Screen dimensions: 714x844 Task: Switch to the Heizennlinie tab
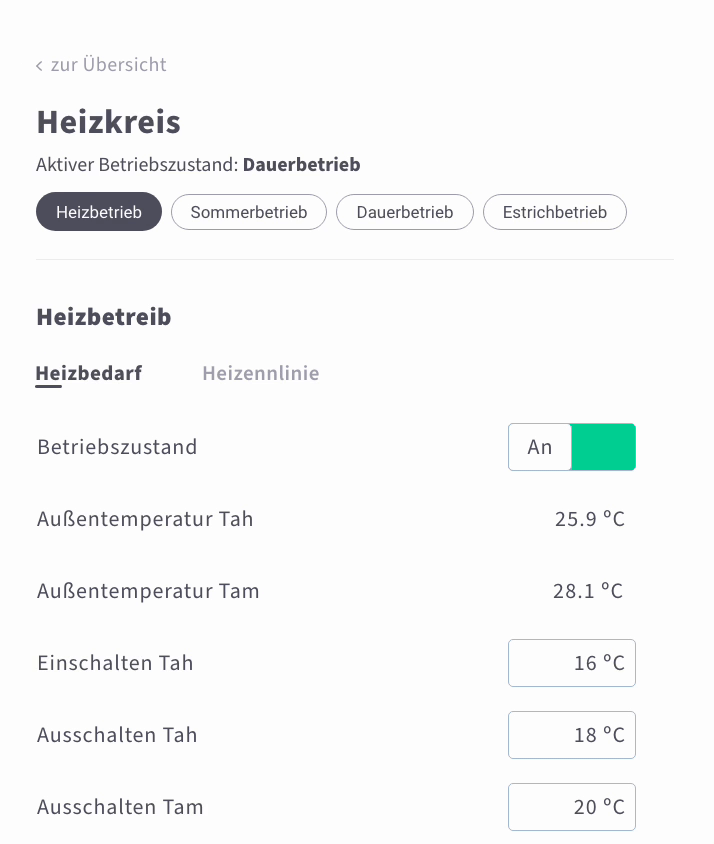[x=261, y=374]
